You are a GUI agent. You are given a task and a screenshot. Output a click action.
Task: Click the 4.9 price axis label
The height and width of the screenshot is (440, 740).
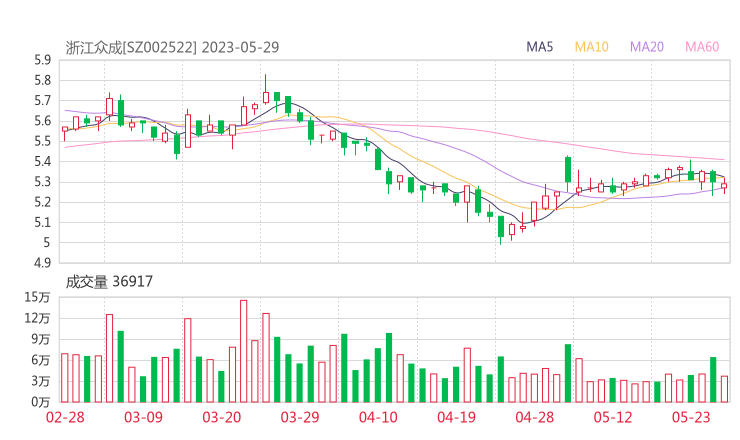42,263
